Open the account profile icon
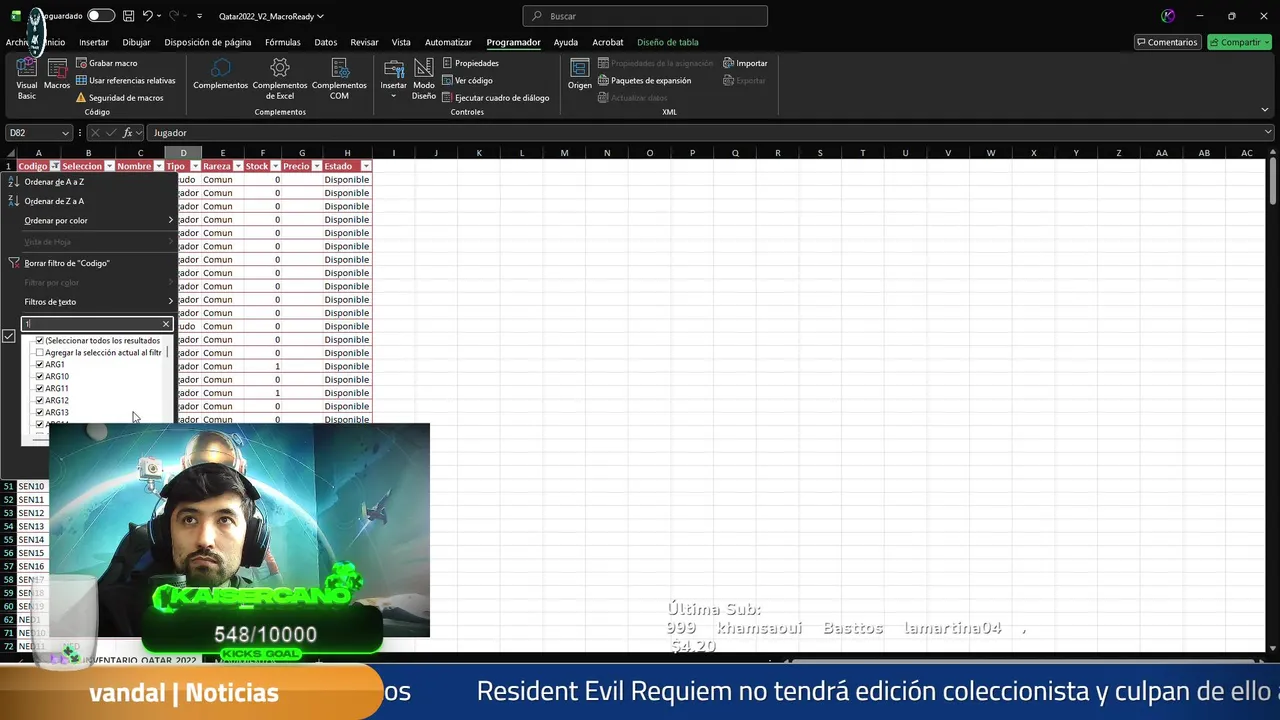The image size is (1280, 720). coord(1168,16)
